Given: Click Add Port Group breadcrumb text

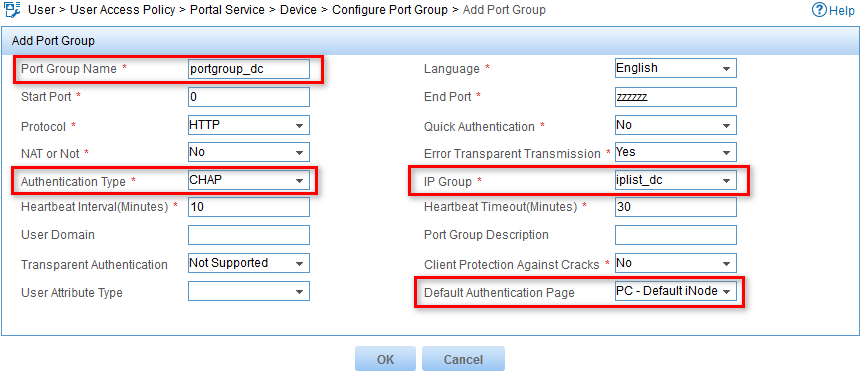Looking at the screenshot, I should coord(504,10).
